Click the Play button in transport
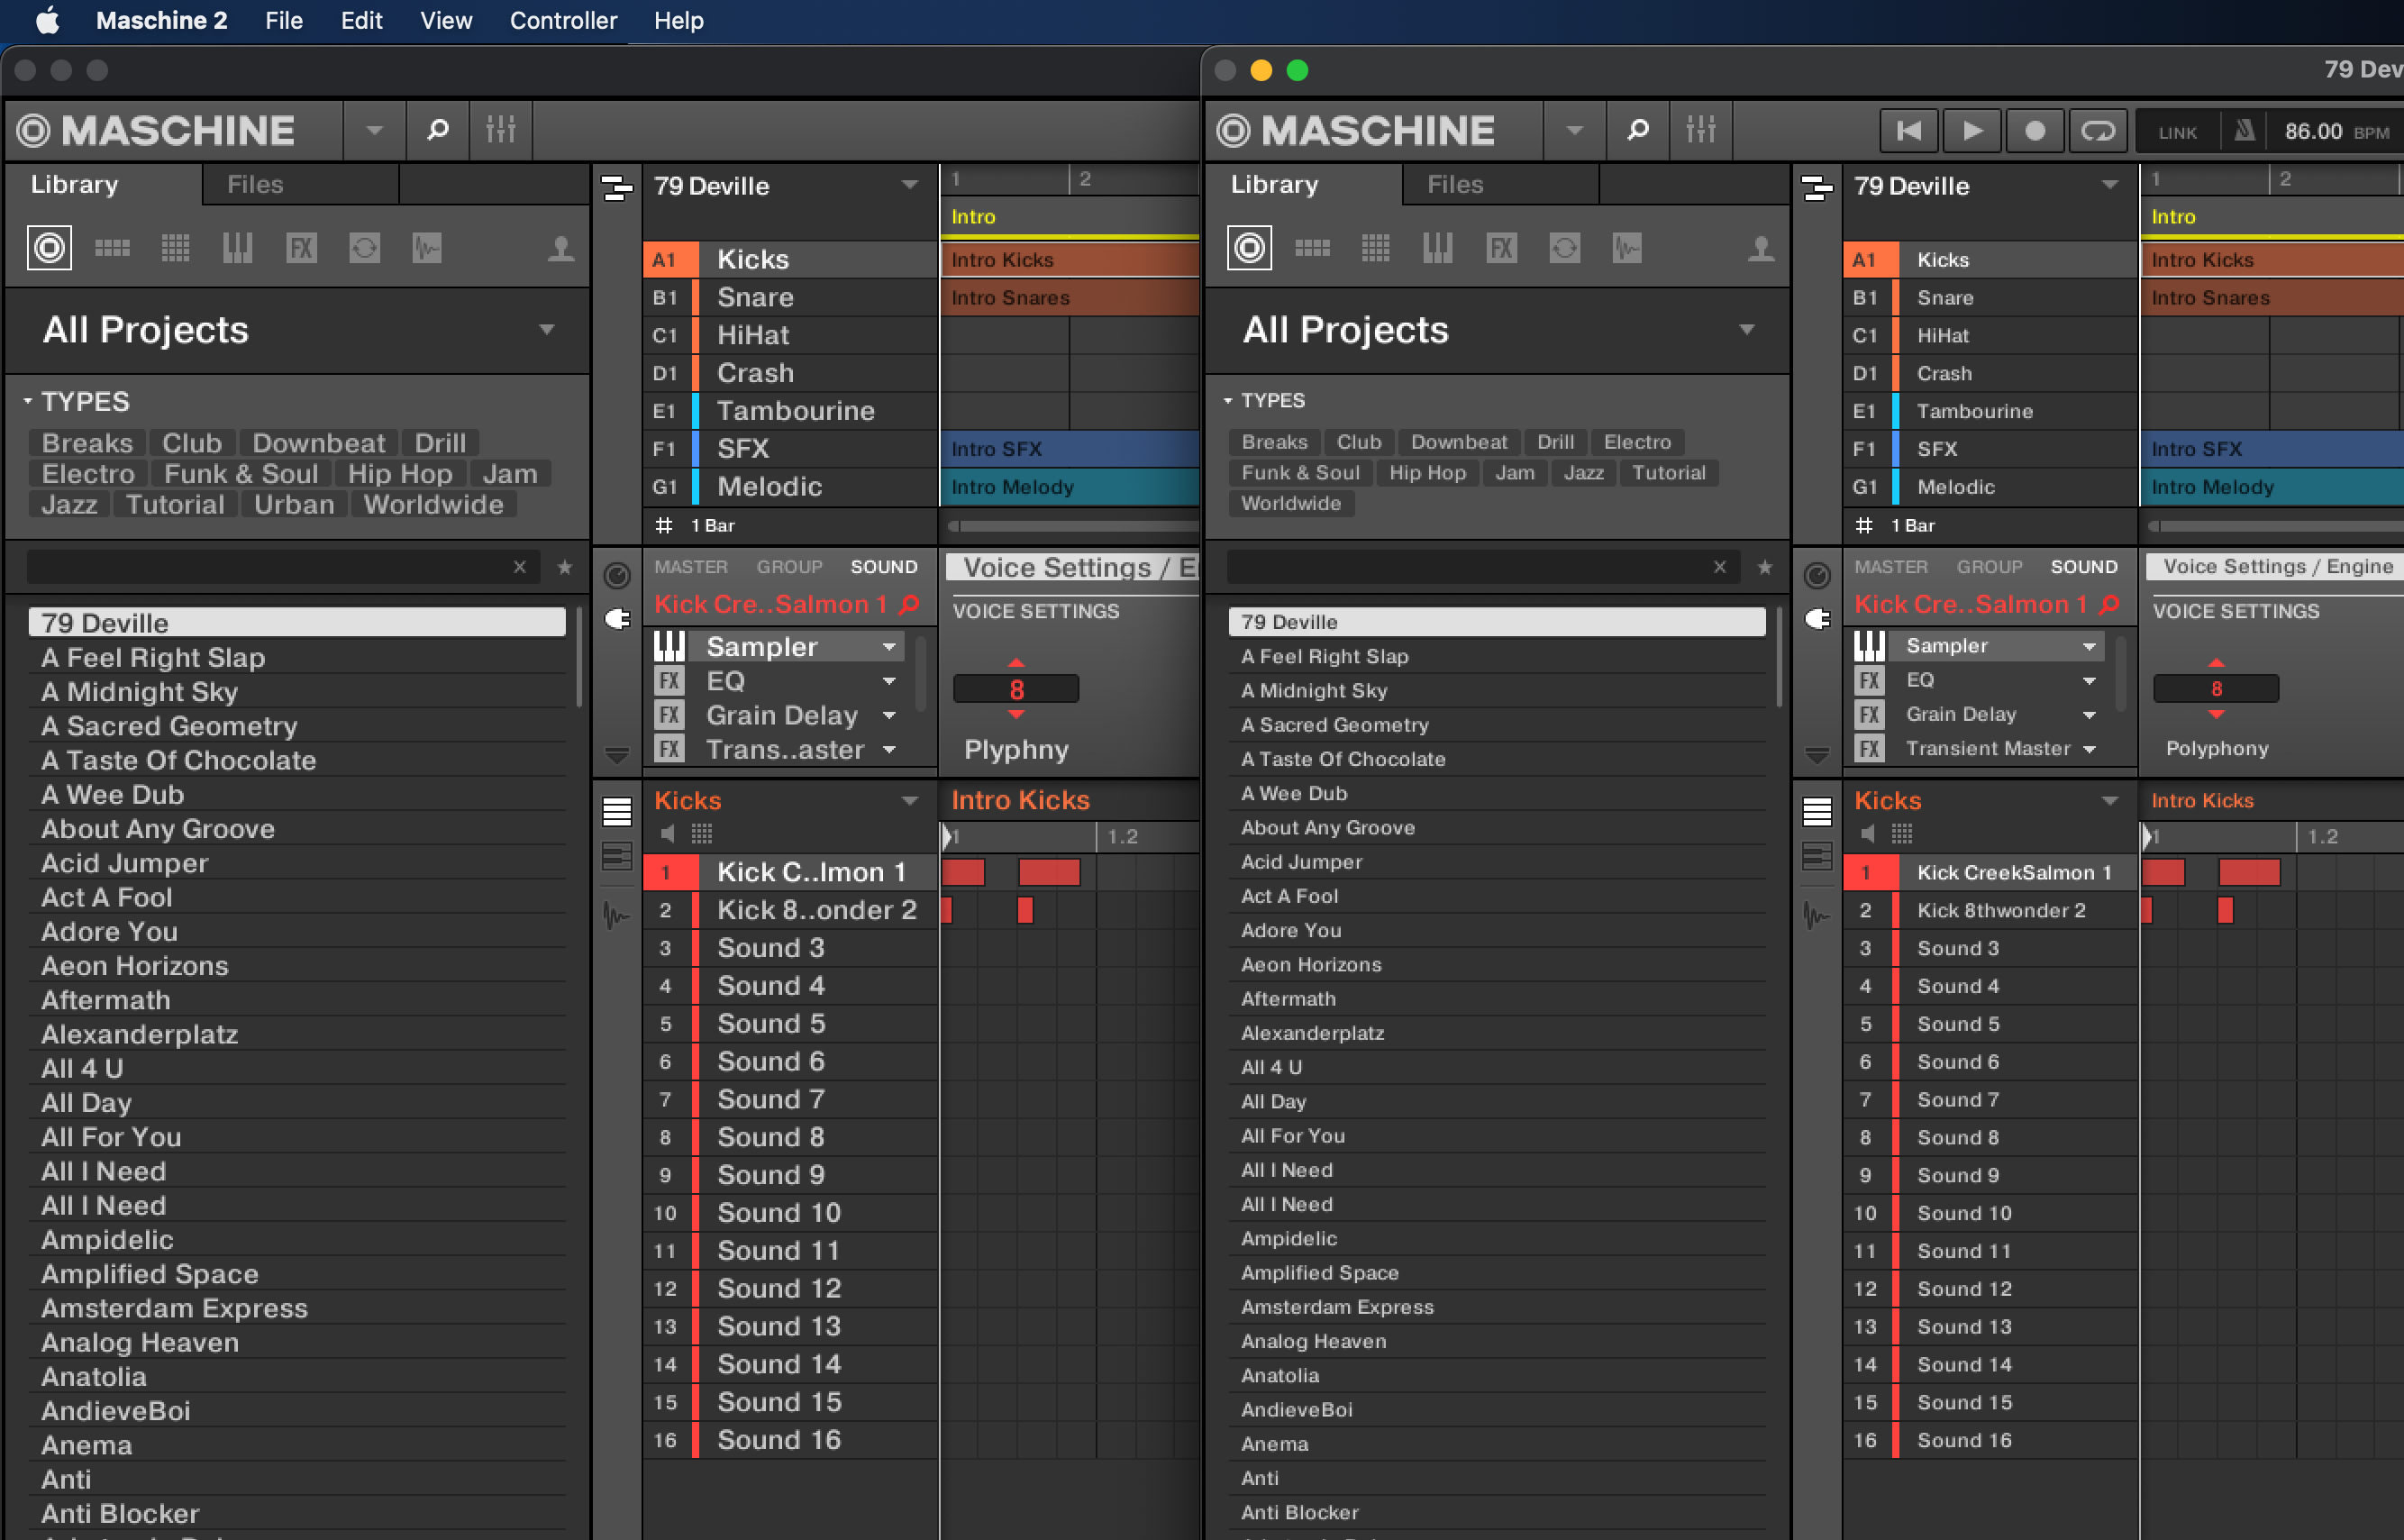Screen dimensions: 2404x1540 [x=1972, y=131]
